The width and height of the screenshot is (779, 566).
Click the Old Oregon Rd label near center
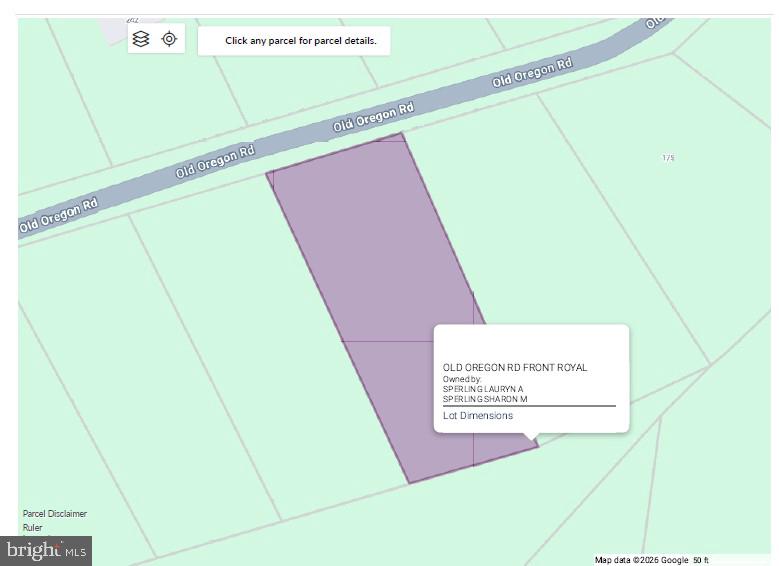click(x=373, y=117)
